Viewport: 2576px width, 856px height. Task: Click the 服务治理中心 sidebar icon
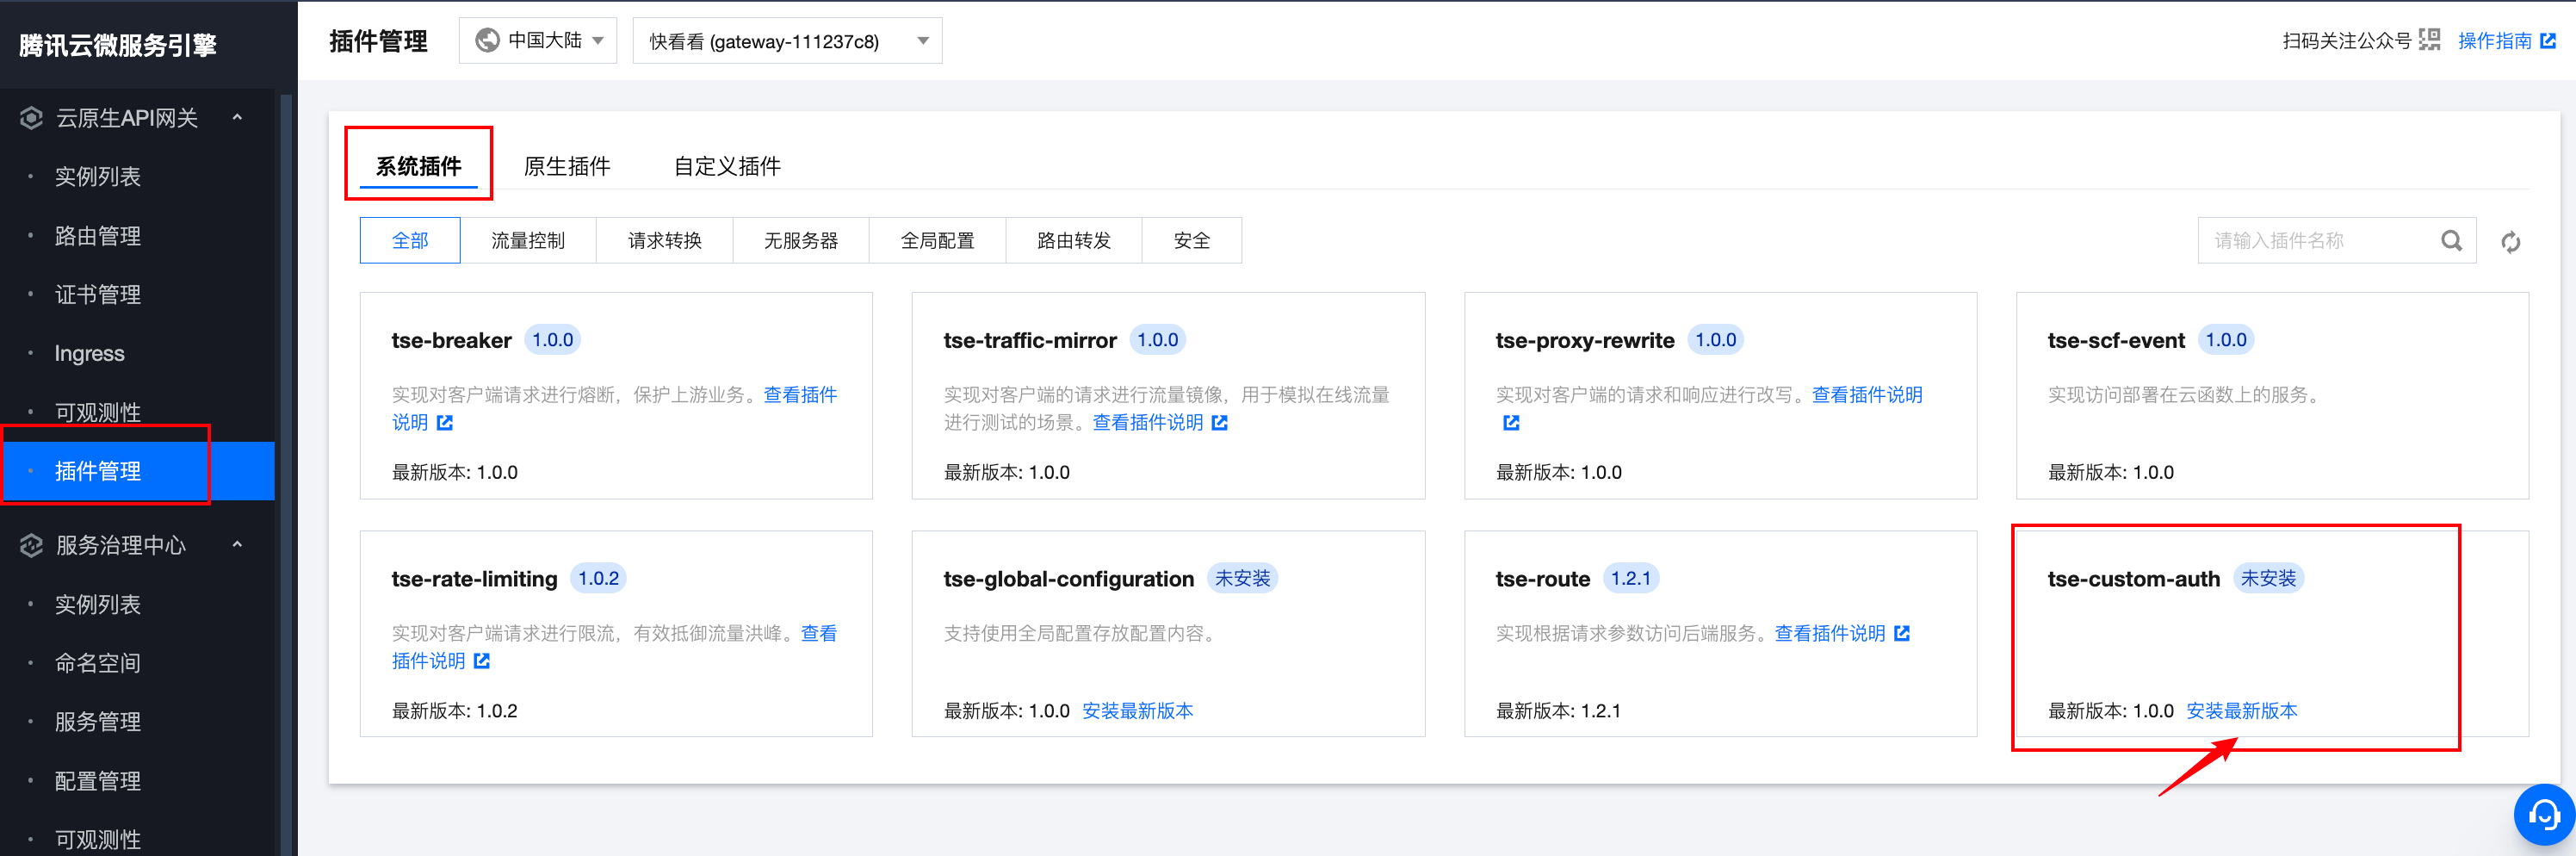[31, 545]
